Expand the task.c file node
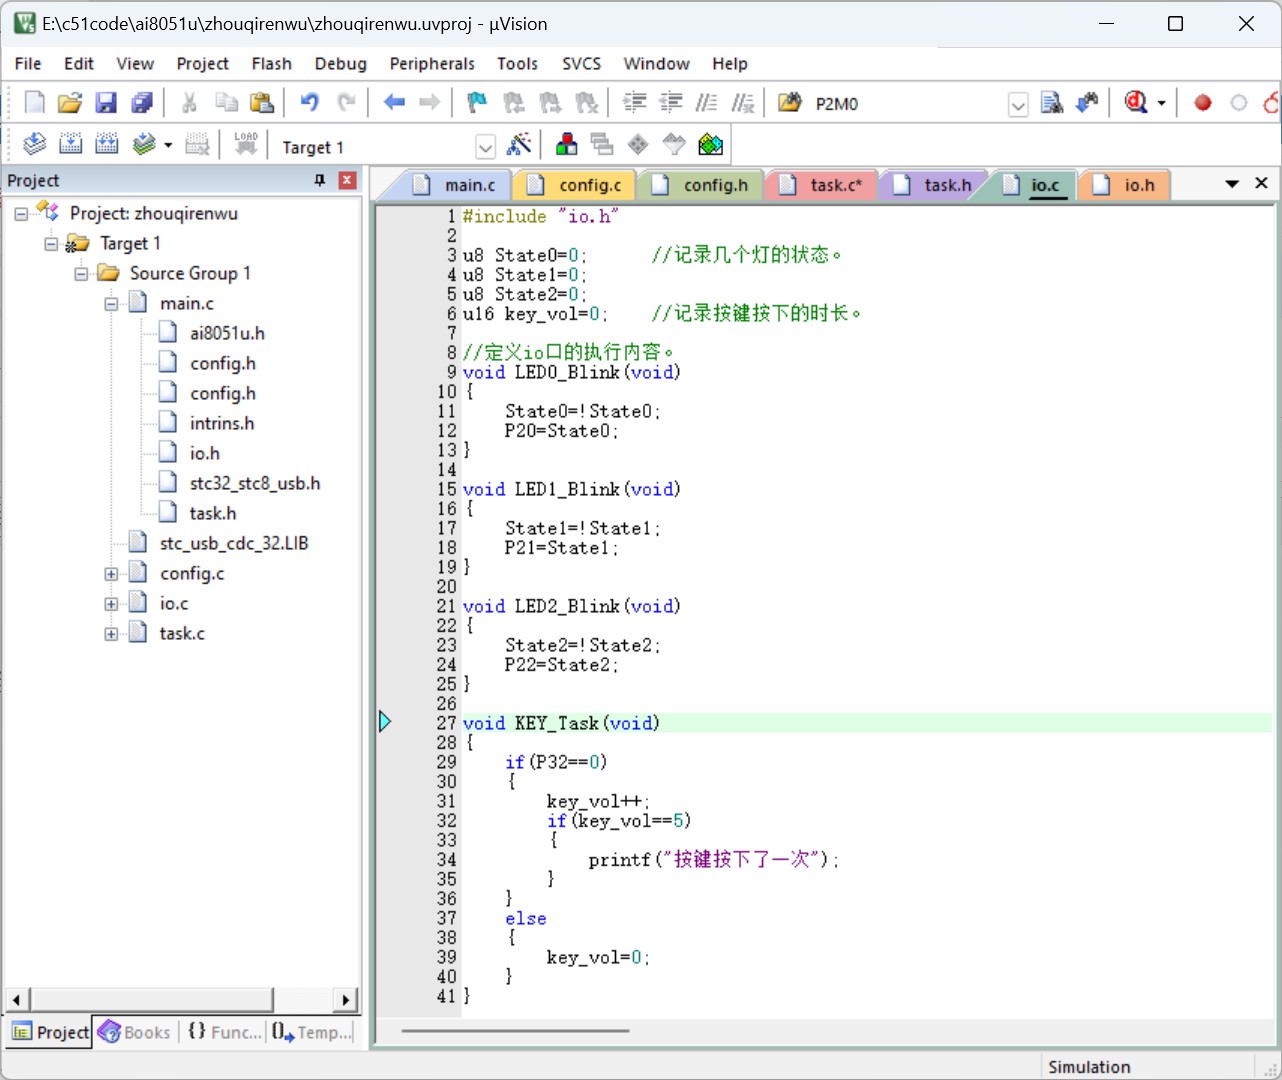1282x1080 pixels. [x=111, y=634]
